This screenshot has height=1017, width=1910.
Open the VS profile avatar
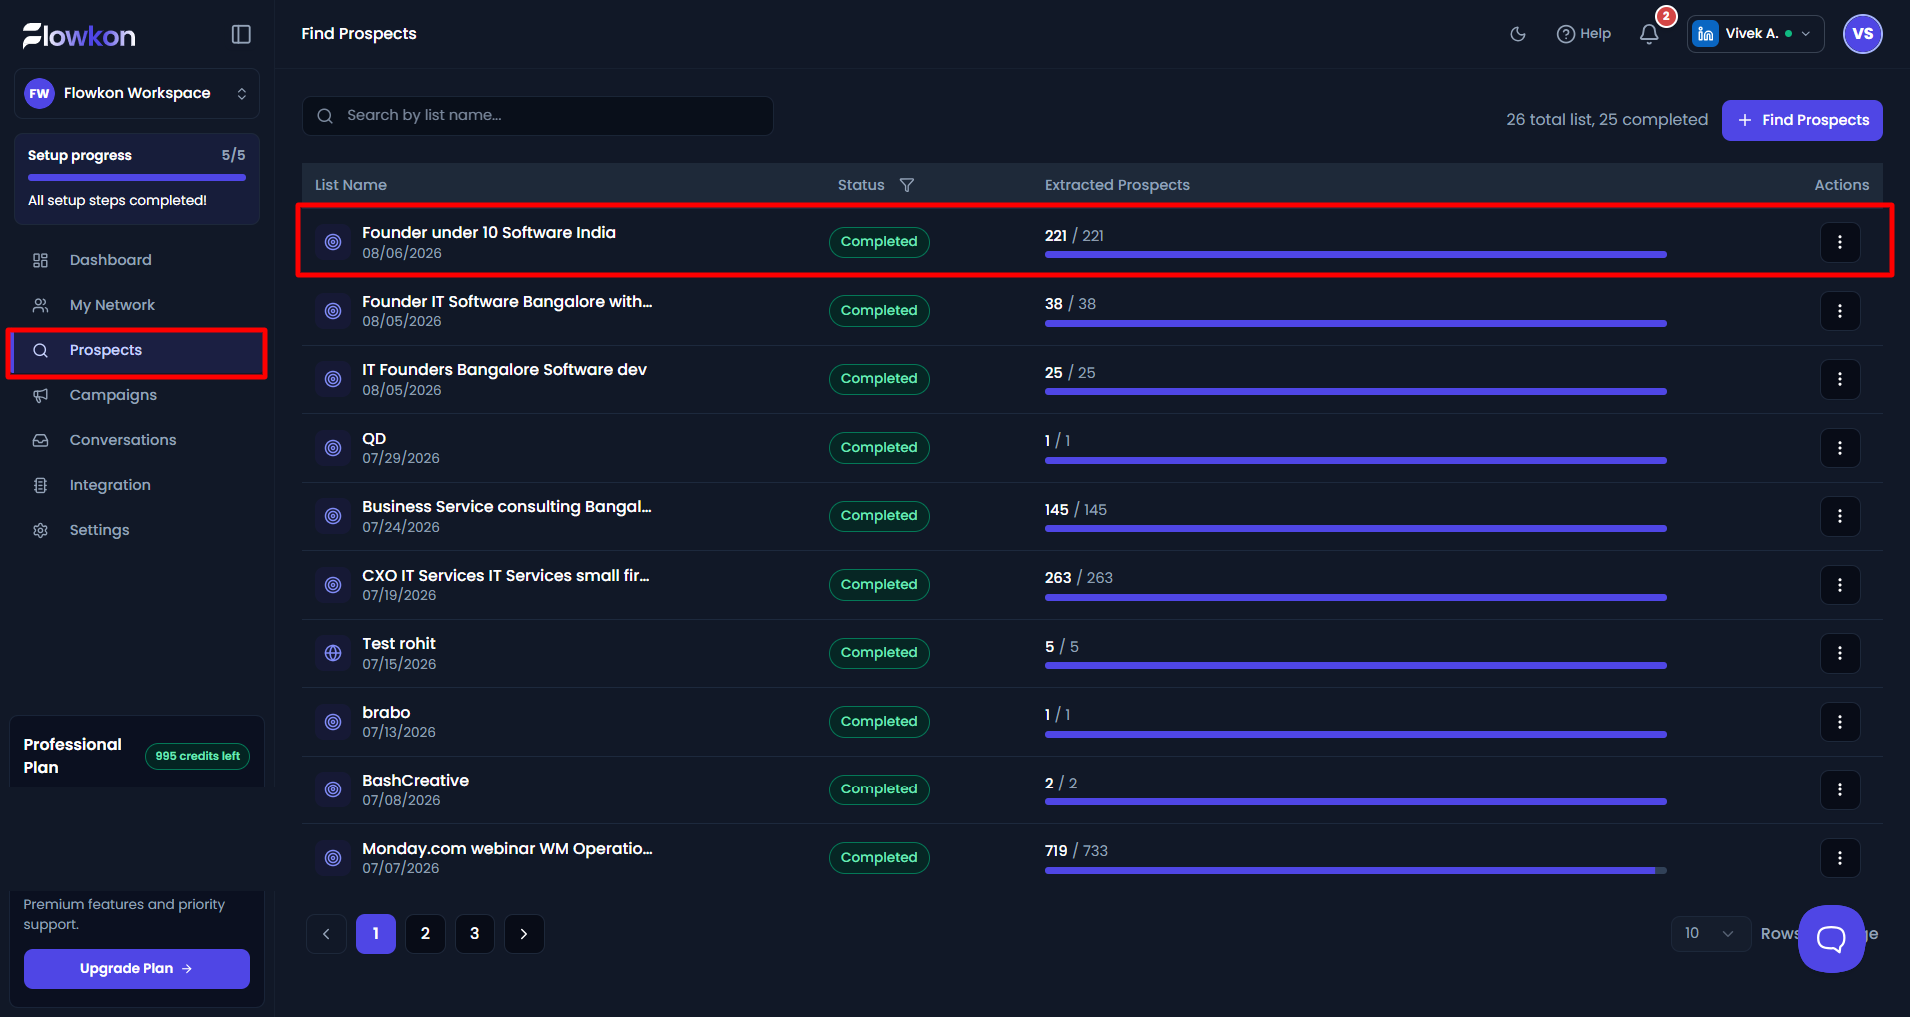click(x=1862, y=34)
